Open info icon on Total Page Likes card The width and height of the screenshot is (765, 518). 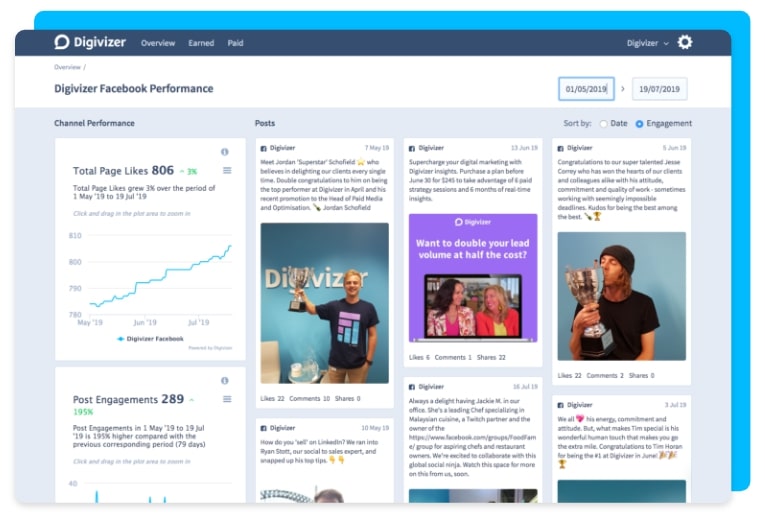pos(224,152)
